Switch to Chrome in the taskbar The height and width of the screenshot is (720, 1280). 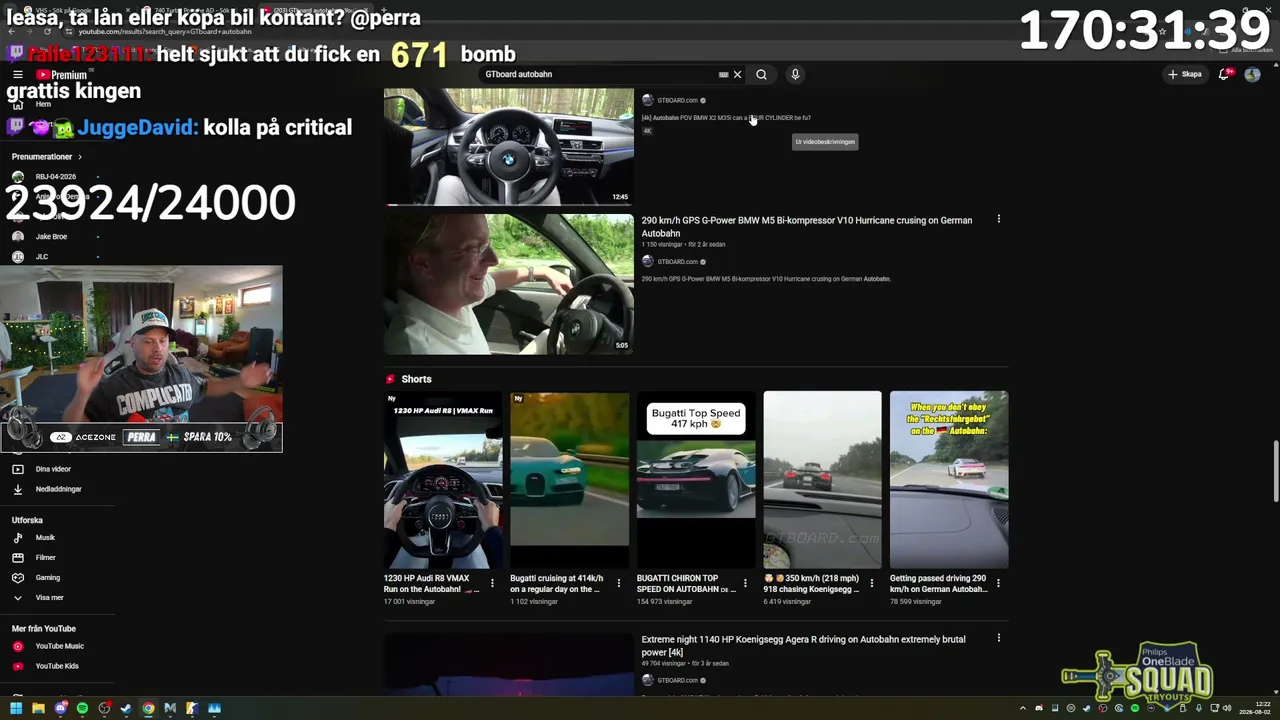[148, 708]
